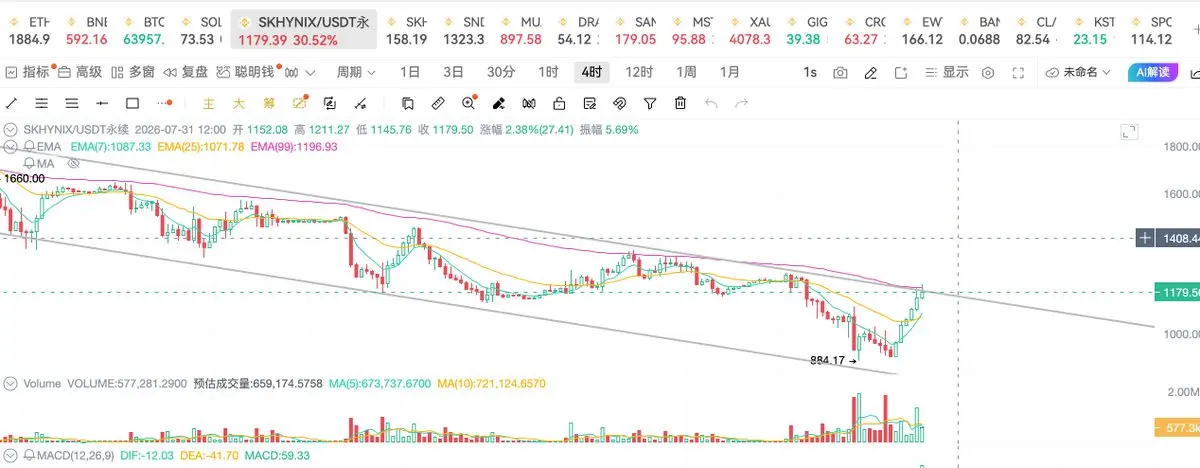Switch to the 1月 timeframe
Screen dimensions: 1200x468
pyautogui.click(x=730, y=72)
